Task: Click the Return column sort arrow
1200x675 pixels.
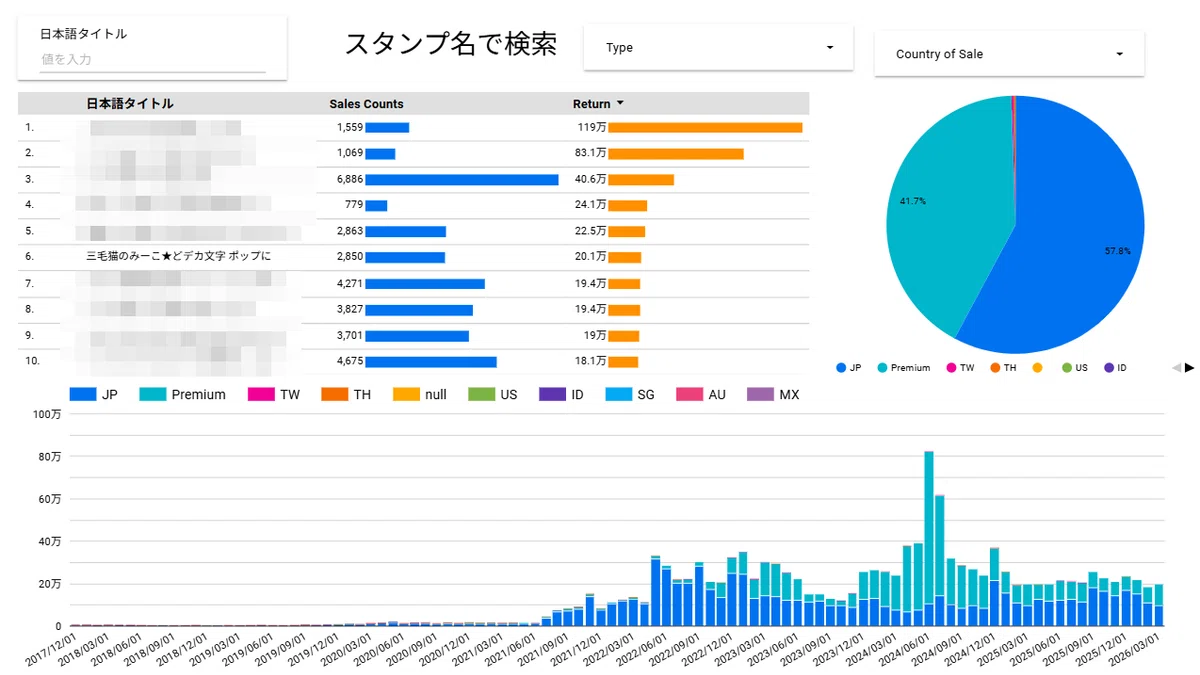Action: coord(620,103)
